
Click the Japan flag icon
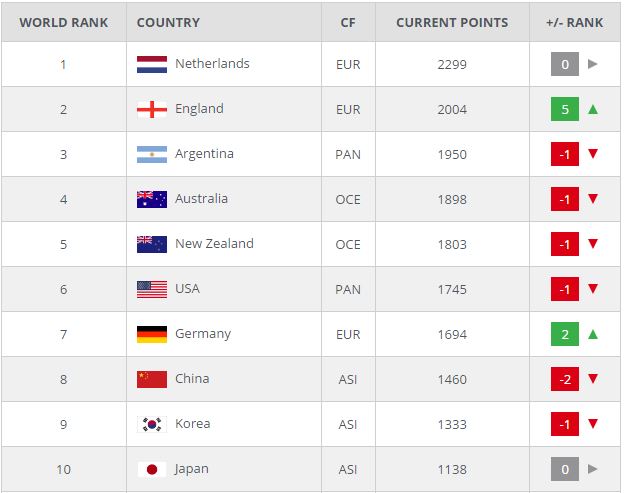pos(152,469)
